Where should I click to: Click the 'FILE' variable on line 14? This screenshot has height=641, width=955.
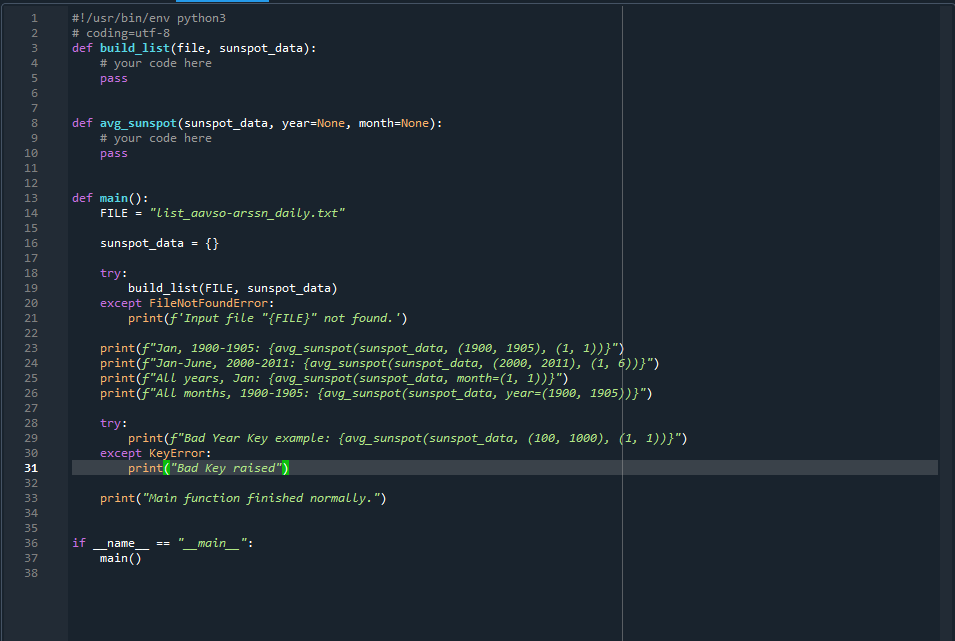pyautogui.click(x=114, y=213)
